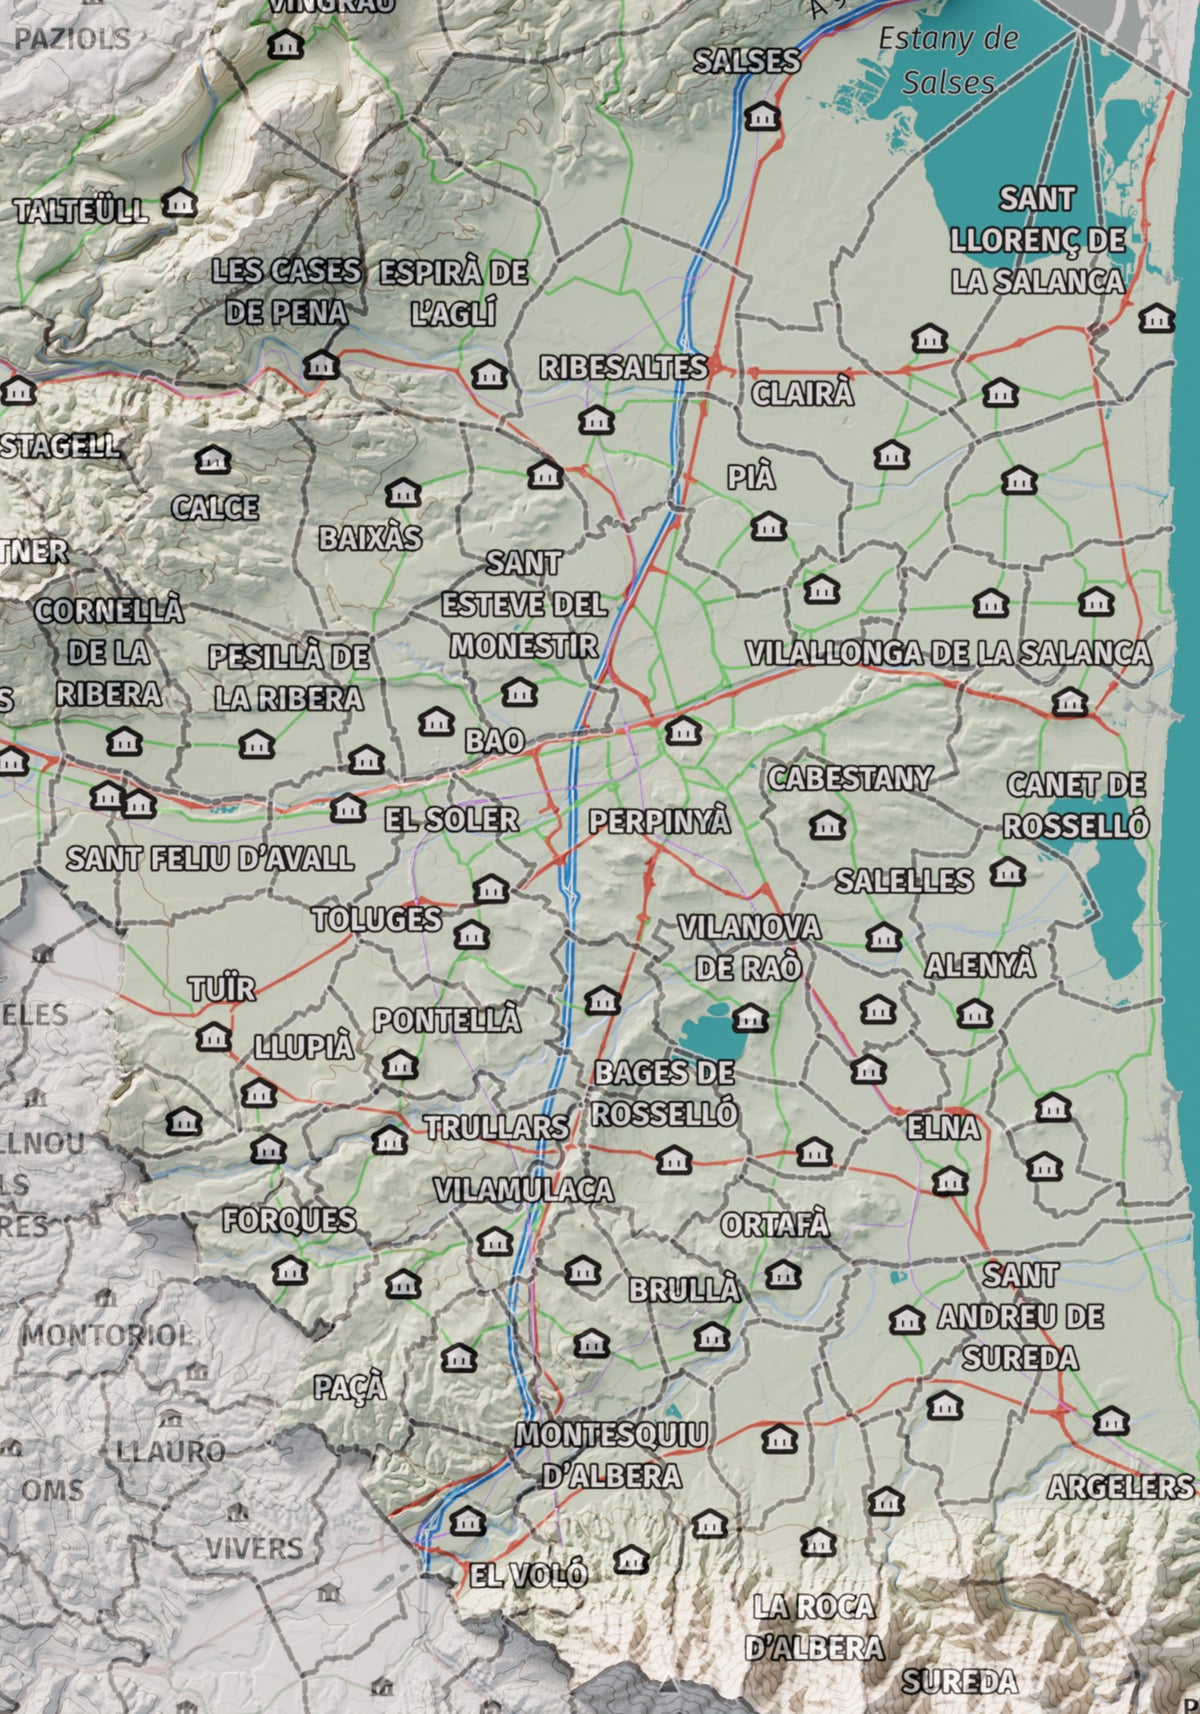The height and width of the screenshot is (1714, 1200).
Task: Click the Sant Feliu d'Avall label
Action: click(210, 858)
